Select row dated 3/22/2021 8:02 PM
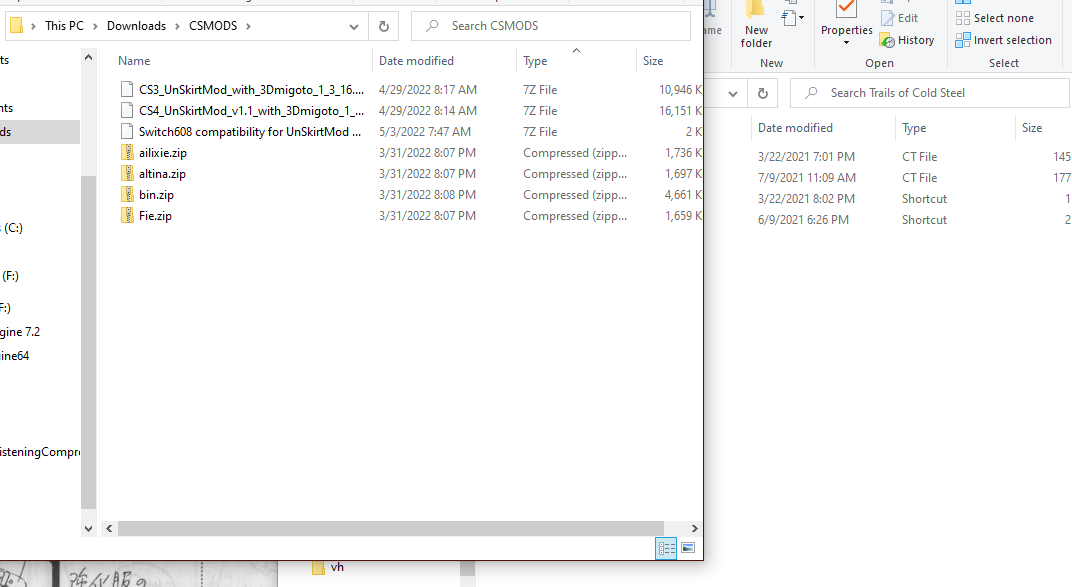This screenshot has height=587, width=1072. click(911, 199)
